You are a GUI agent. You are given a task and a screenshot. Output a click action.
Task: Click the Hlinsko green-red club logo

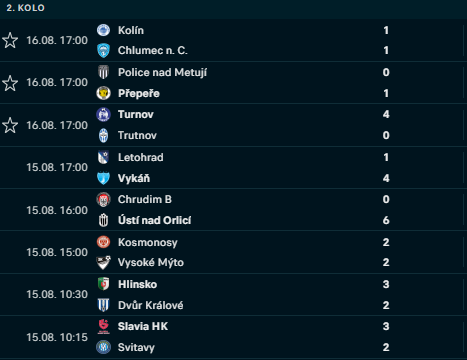point(103,284)
